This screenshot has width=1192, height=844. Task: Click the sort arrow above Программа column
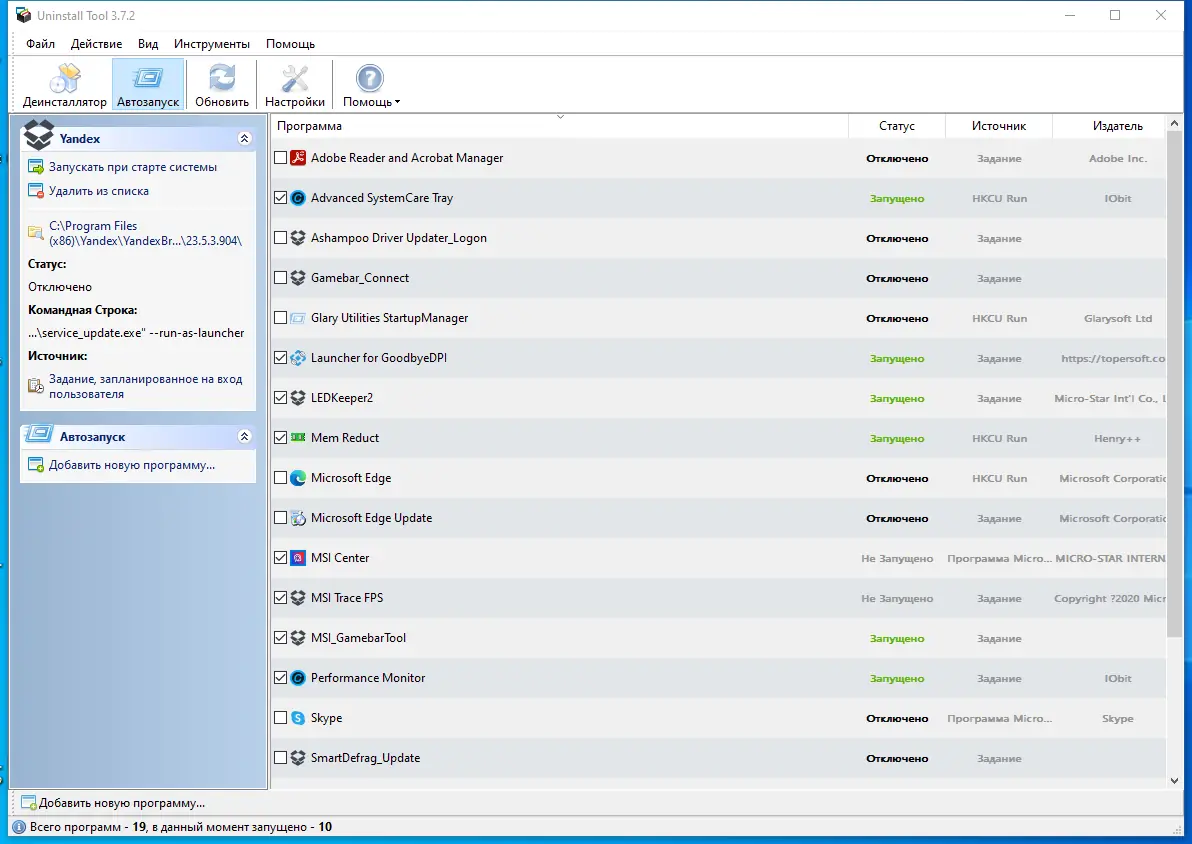pos(560,117)
